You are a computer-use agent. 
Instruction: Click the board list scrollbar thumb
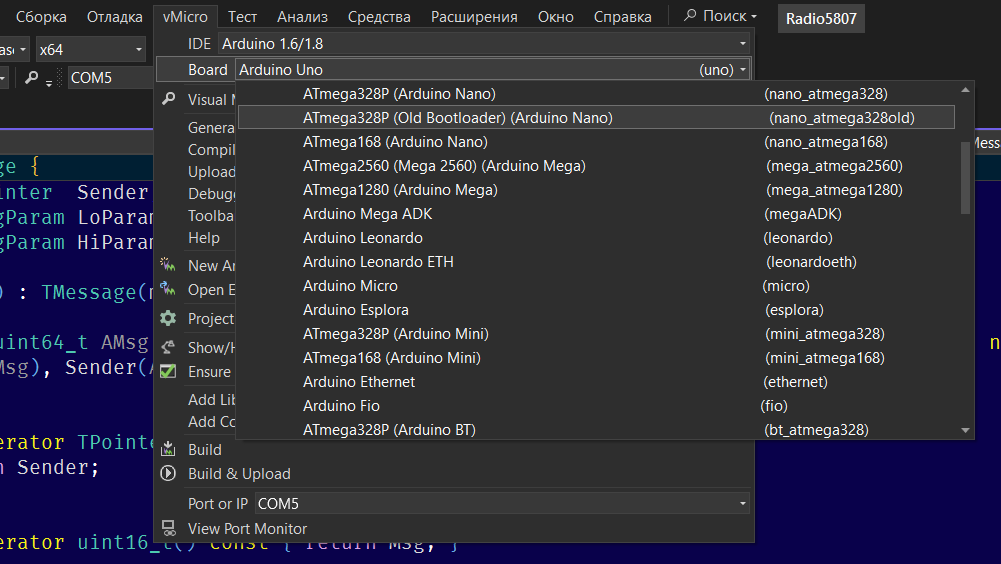[x=965, y=178]
